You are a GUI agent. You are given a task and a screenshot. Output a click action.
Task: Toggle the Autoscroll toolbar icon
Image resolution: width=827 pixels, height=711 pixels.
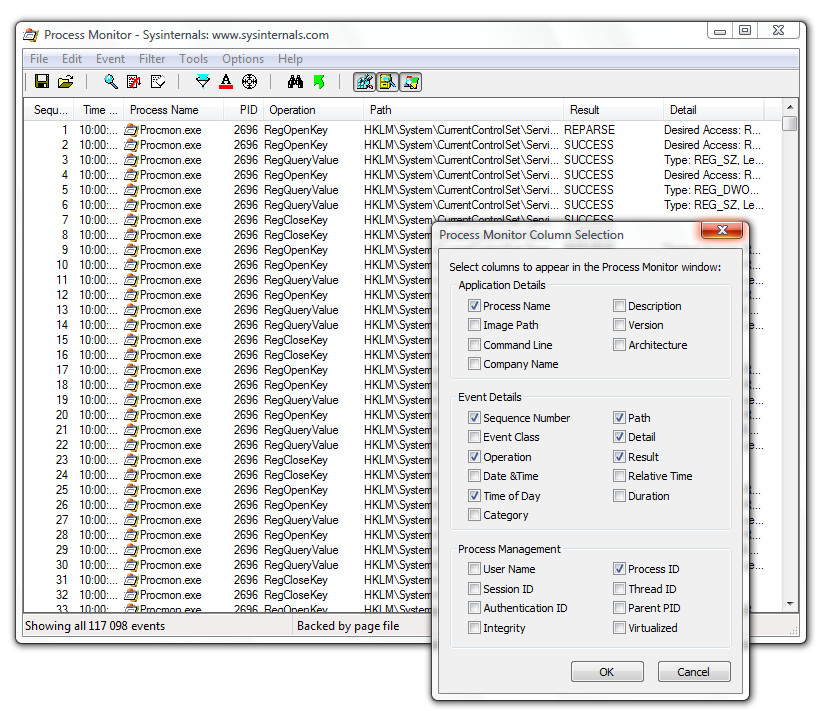(134, 82)
